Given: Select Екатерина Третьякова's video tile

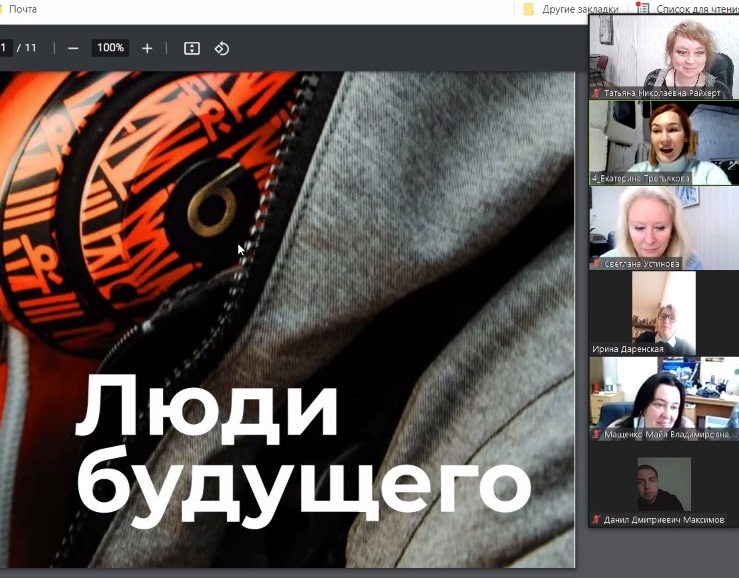Looking at the screenshot, I should 664,138.
